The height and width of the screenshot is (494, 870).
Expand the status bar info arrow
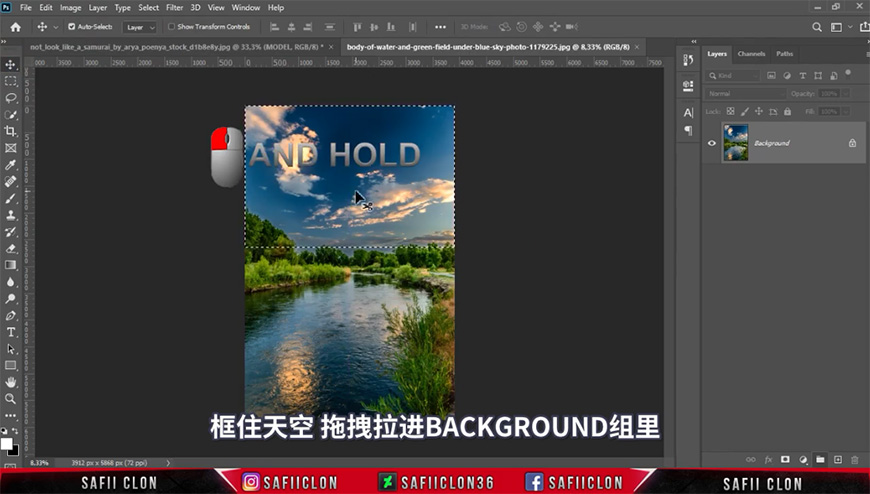(x=168, y=463)
